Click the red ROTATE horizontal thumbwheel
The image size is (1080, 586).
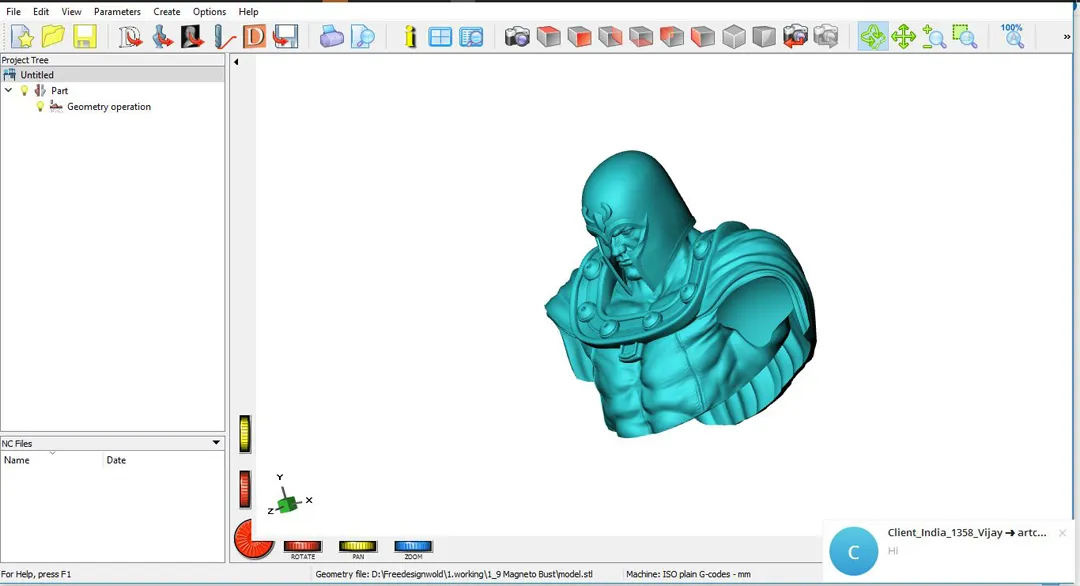302,546
